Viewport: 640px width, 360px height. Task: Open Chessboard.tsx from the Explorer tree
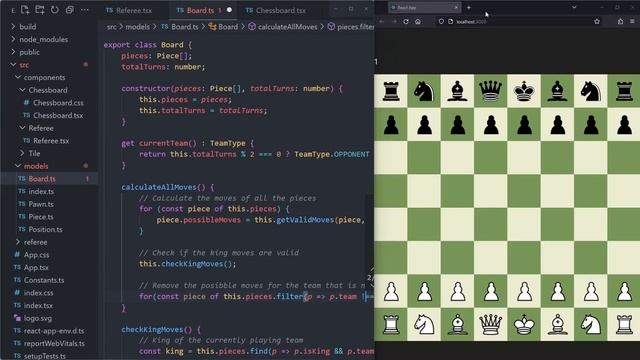coord(58,115)
